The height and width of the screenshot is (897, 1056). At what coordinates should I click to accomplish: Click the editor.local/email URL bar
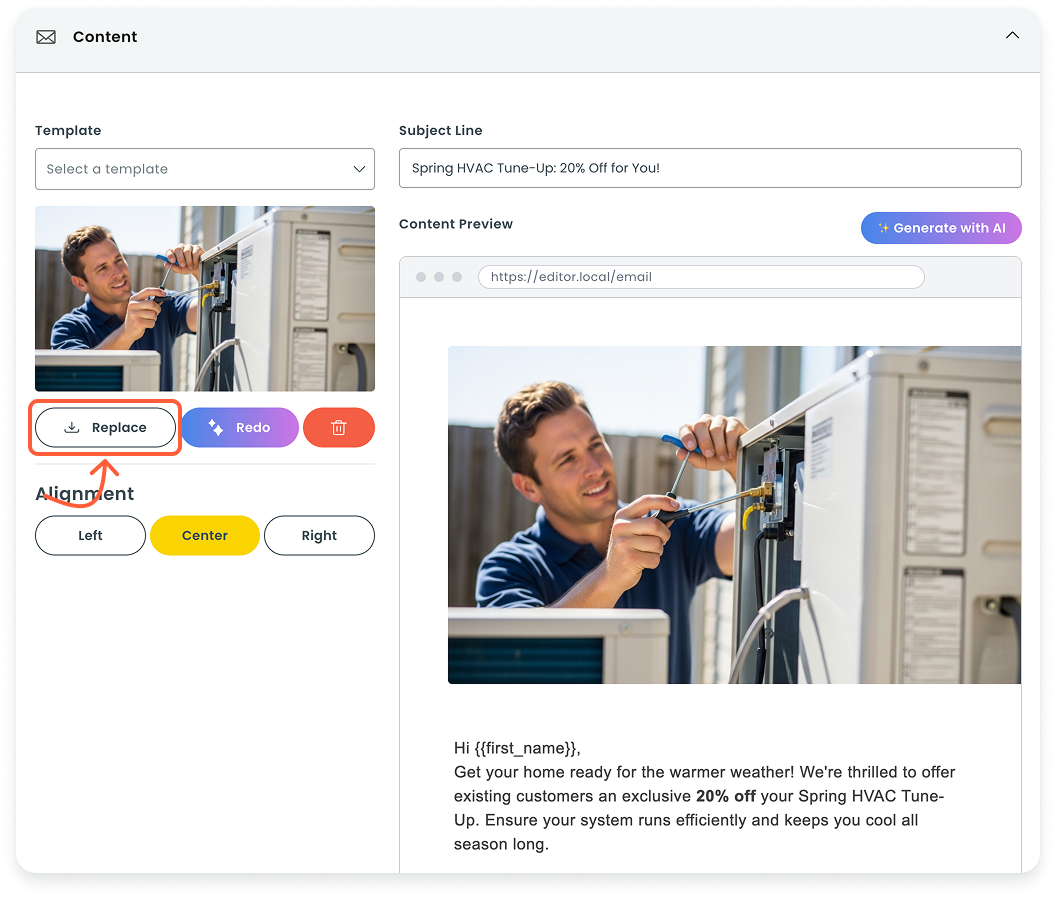700,277
